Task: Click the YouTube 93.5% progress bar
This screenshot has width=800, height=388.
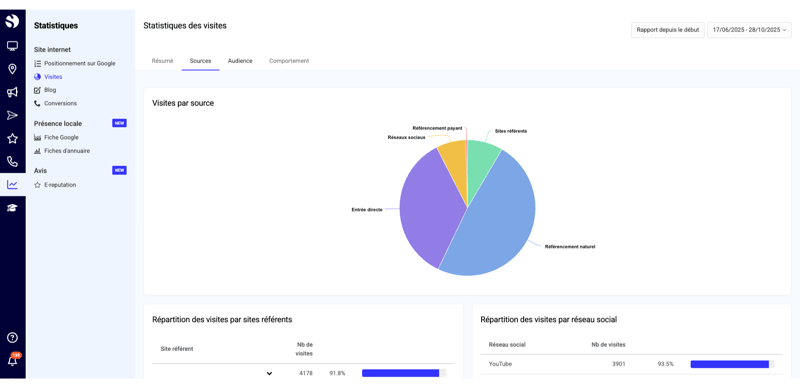Action: (x=732, y=364)
